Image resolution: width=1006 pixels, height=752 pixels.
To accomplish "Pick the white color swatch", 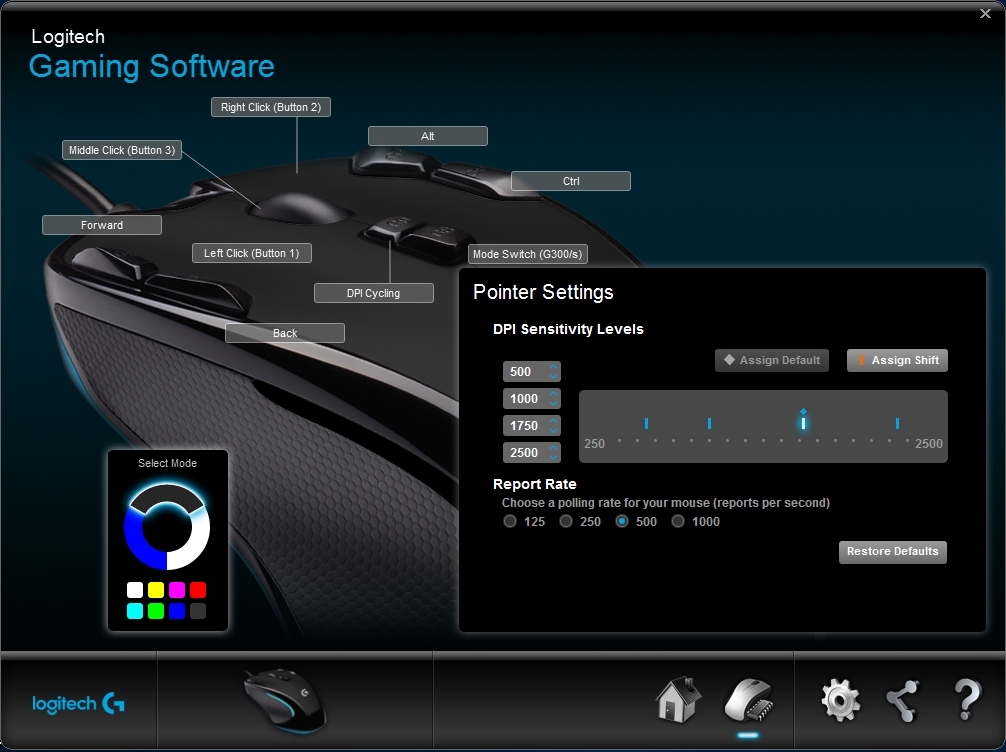I will [x=135, y=590].
